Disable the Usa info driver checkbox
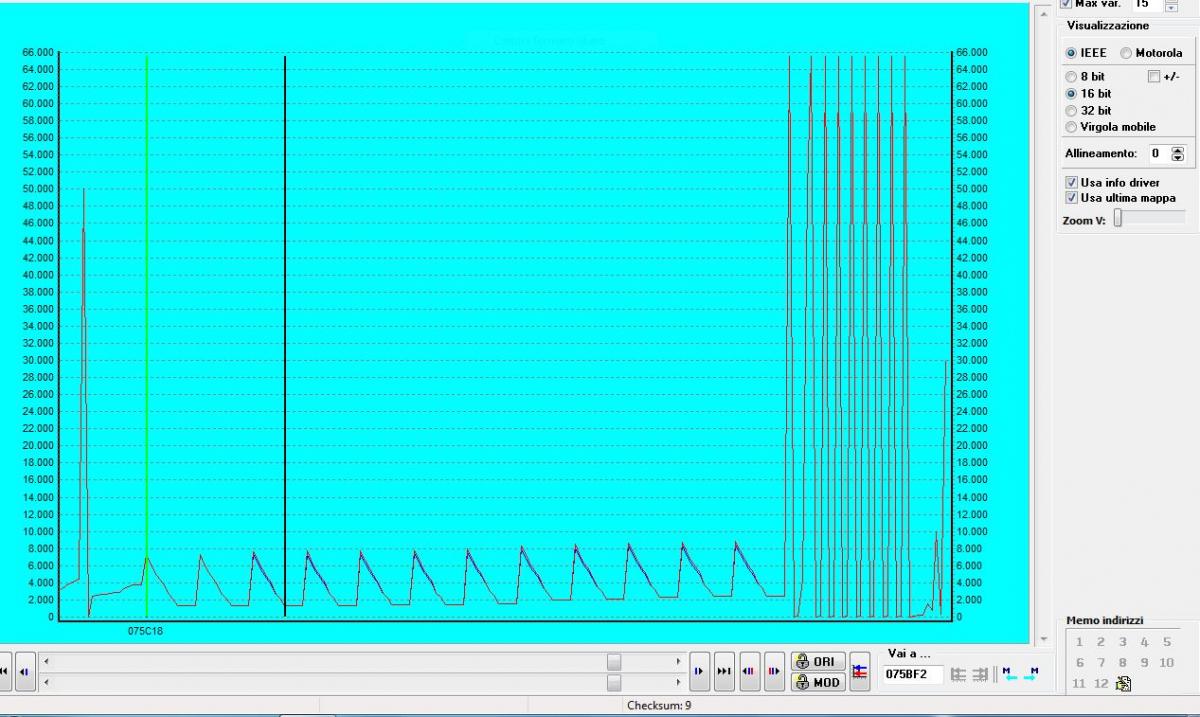The width and height of the screenshot is (1200, 717). pos(1072,183)
